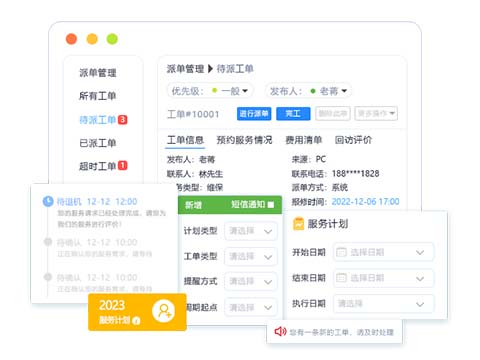Expand the 工单类型 select box

(x=251, y=256)
